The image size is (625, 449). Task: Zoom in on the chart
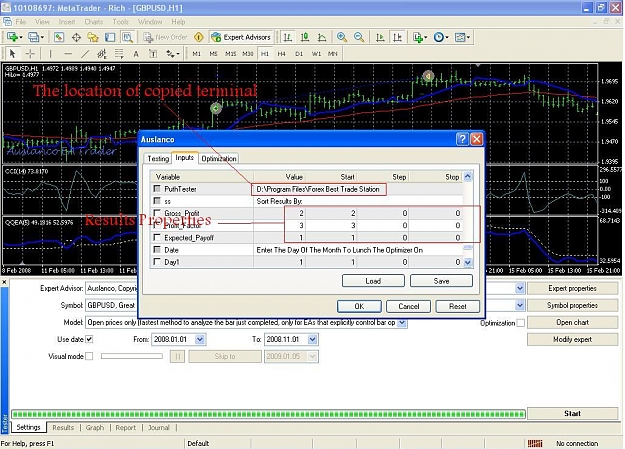tap(342, 37)
